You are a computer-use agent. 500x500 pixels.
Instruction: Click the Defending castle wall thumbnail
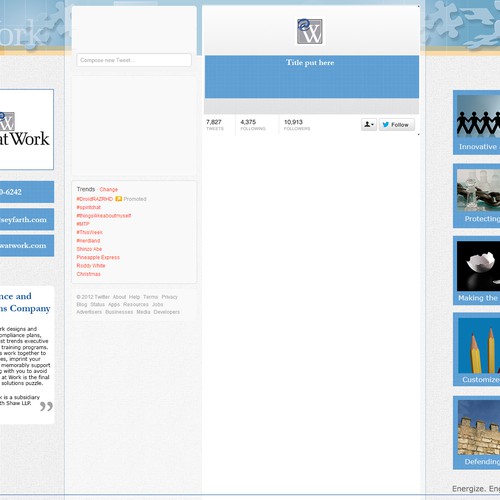tap(479, 428)
